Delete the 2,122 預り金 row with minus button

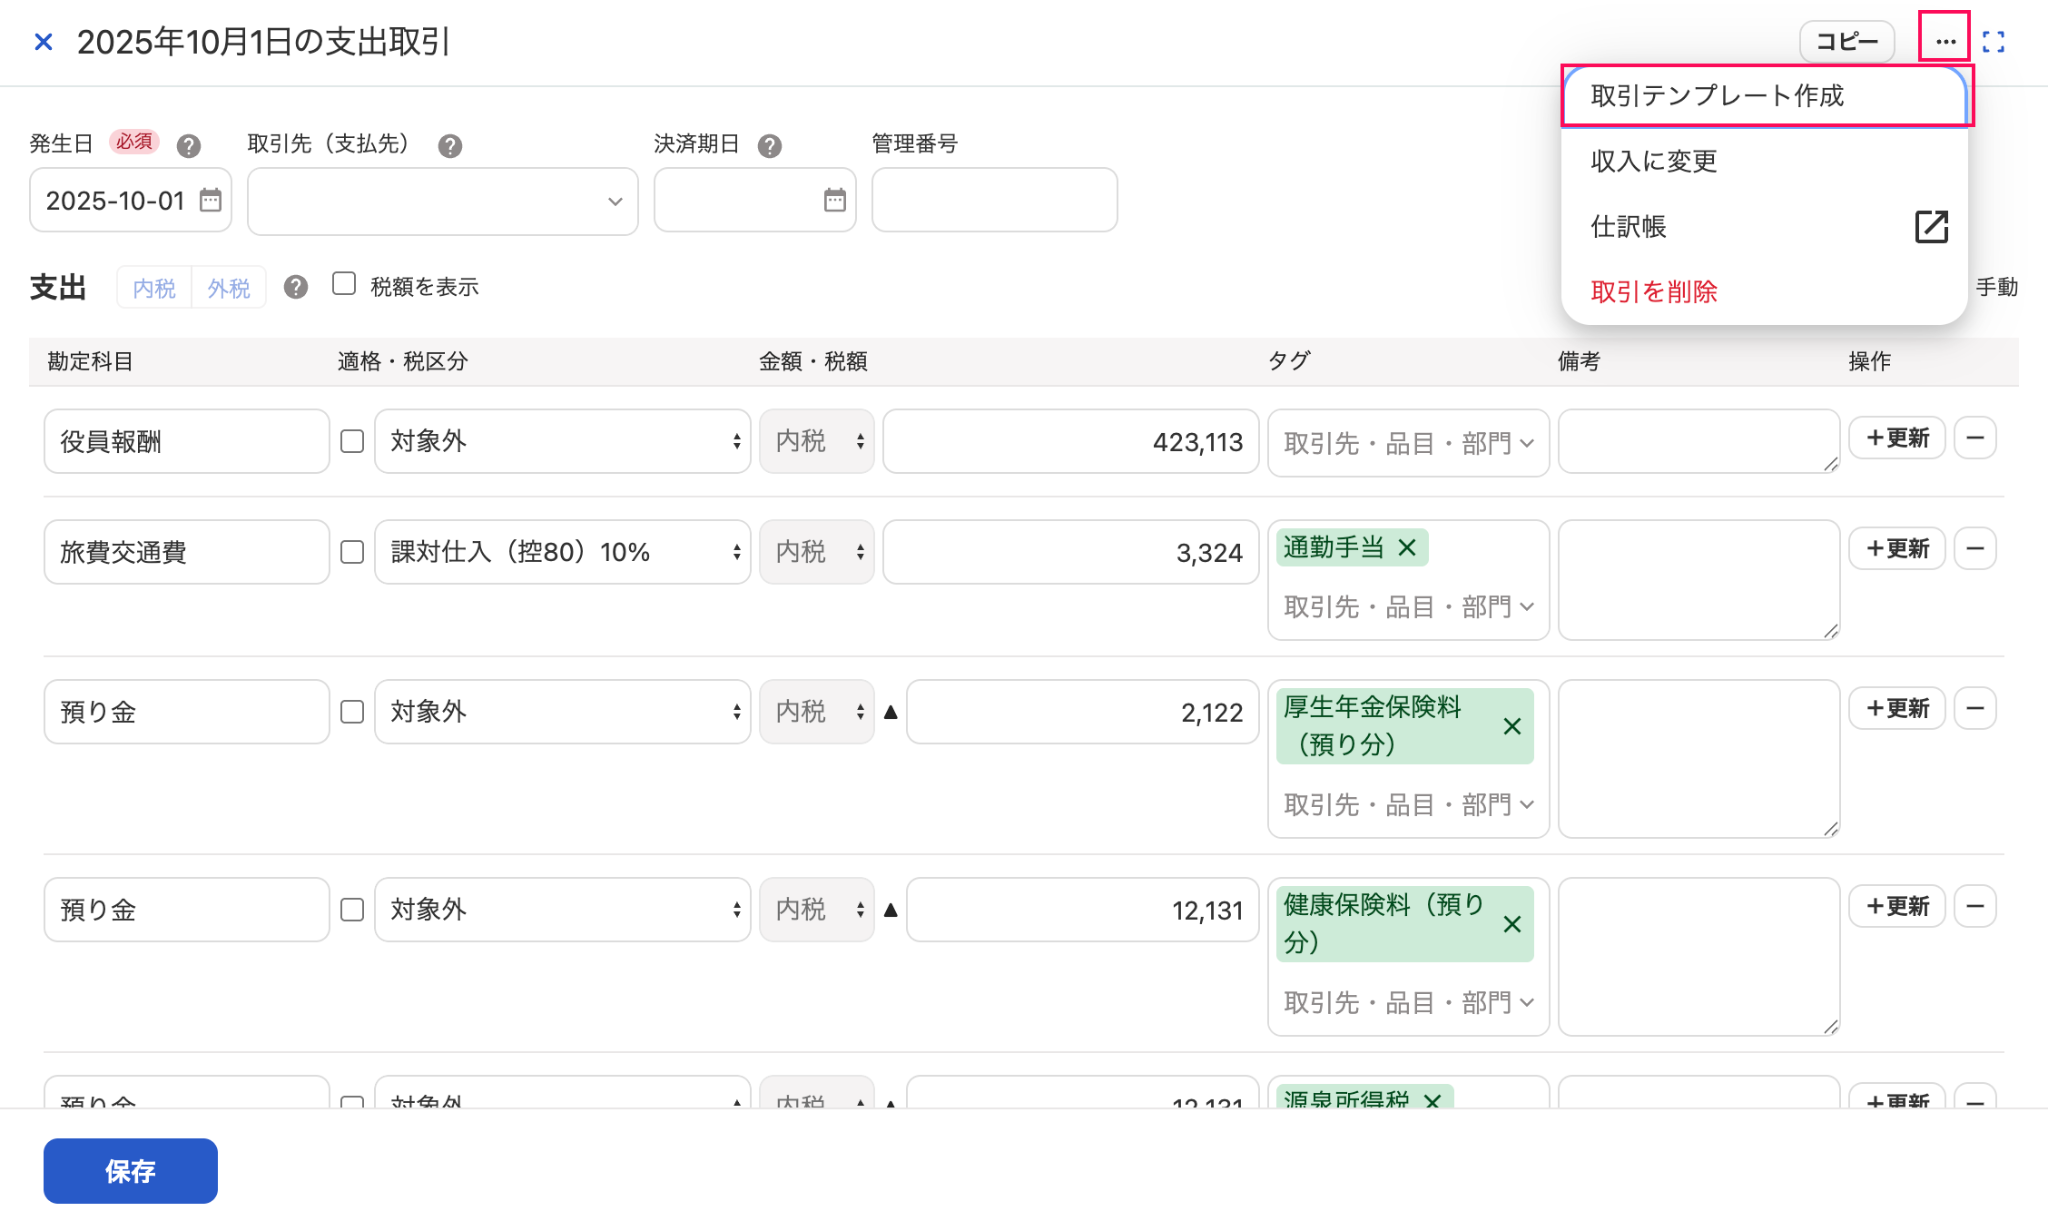point(1975,708)
